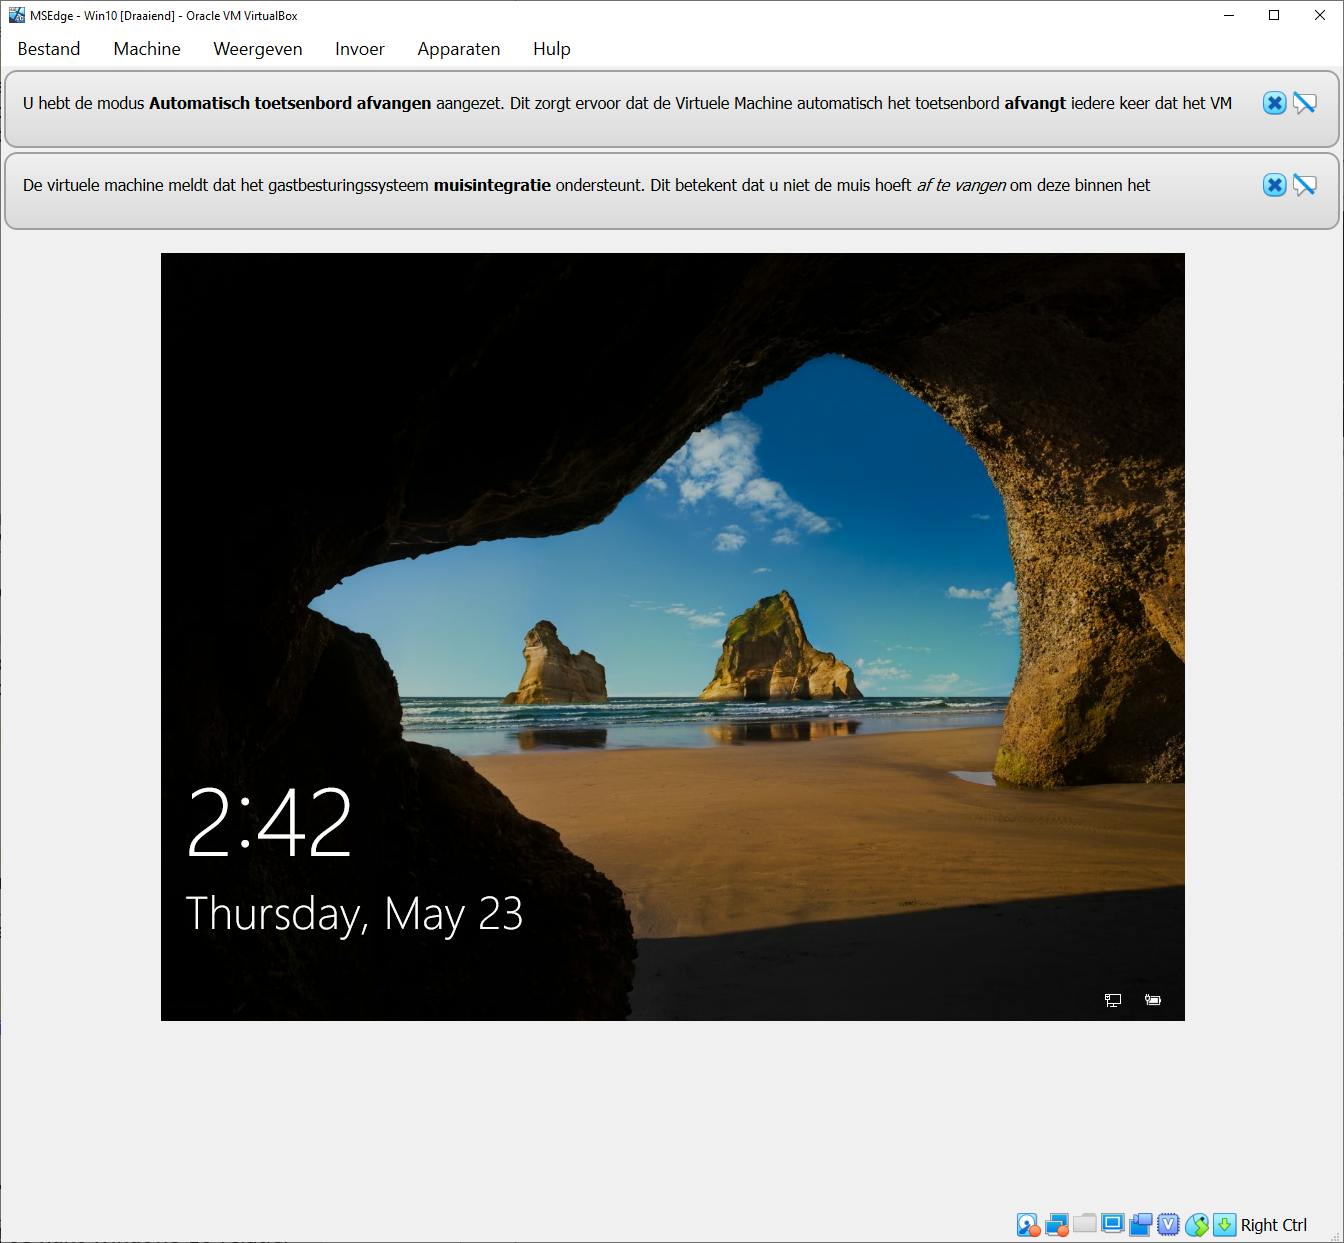Click the lock screen clock showing 2:42
This screenshot has height=1243, width=1344.
[x=269, y=822]
